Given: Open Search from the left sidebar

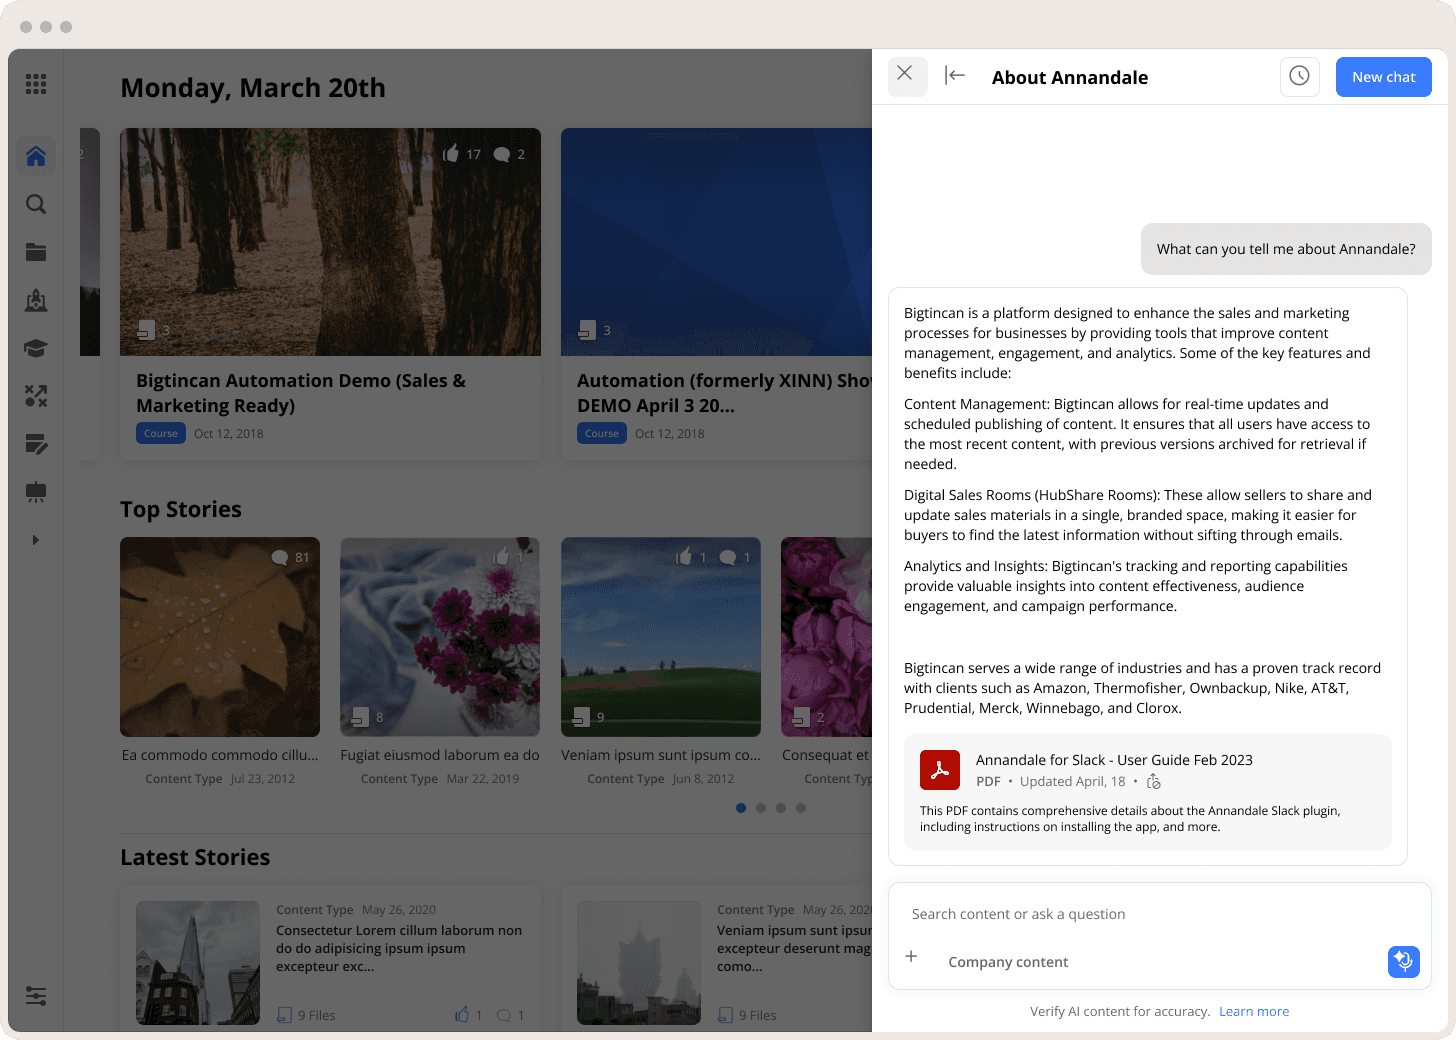Looking at the screenshot, I should 36,204.
